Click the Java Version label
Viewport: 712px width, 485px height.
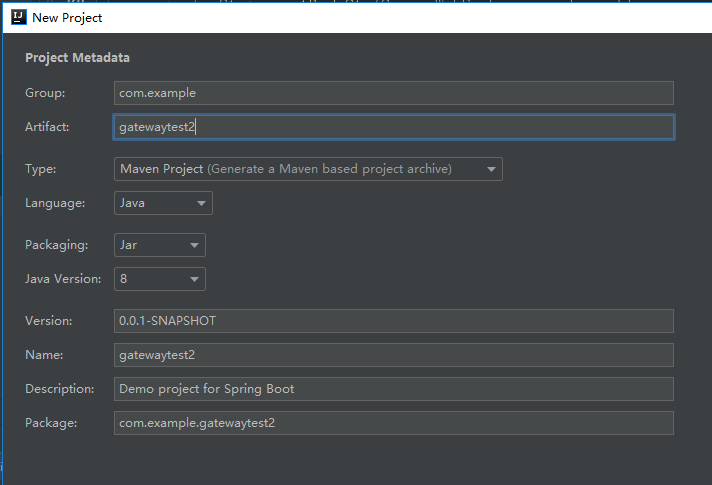[x=63, y=279]
